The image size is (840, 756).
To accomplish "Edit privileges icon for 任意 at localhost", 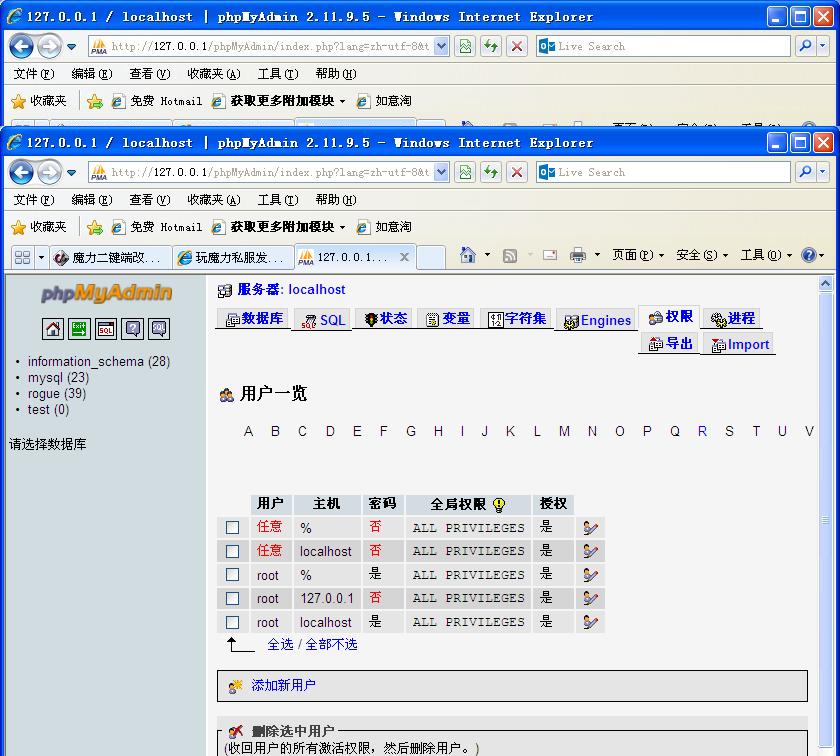I will click(590, 551).
